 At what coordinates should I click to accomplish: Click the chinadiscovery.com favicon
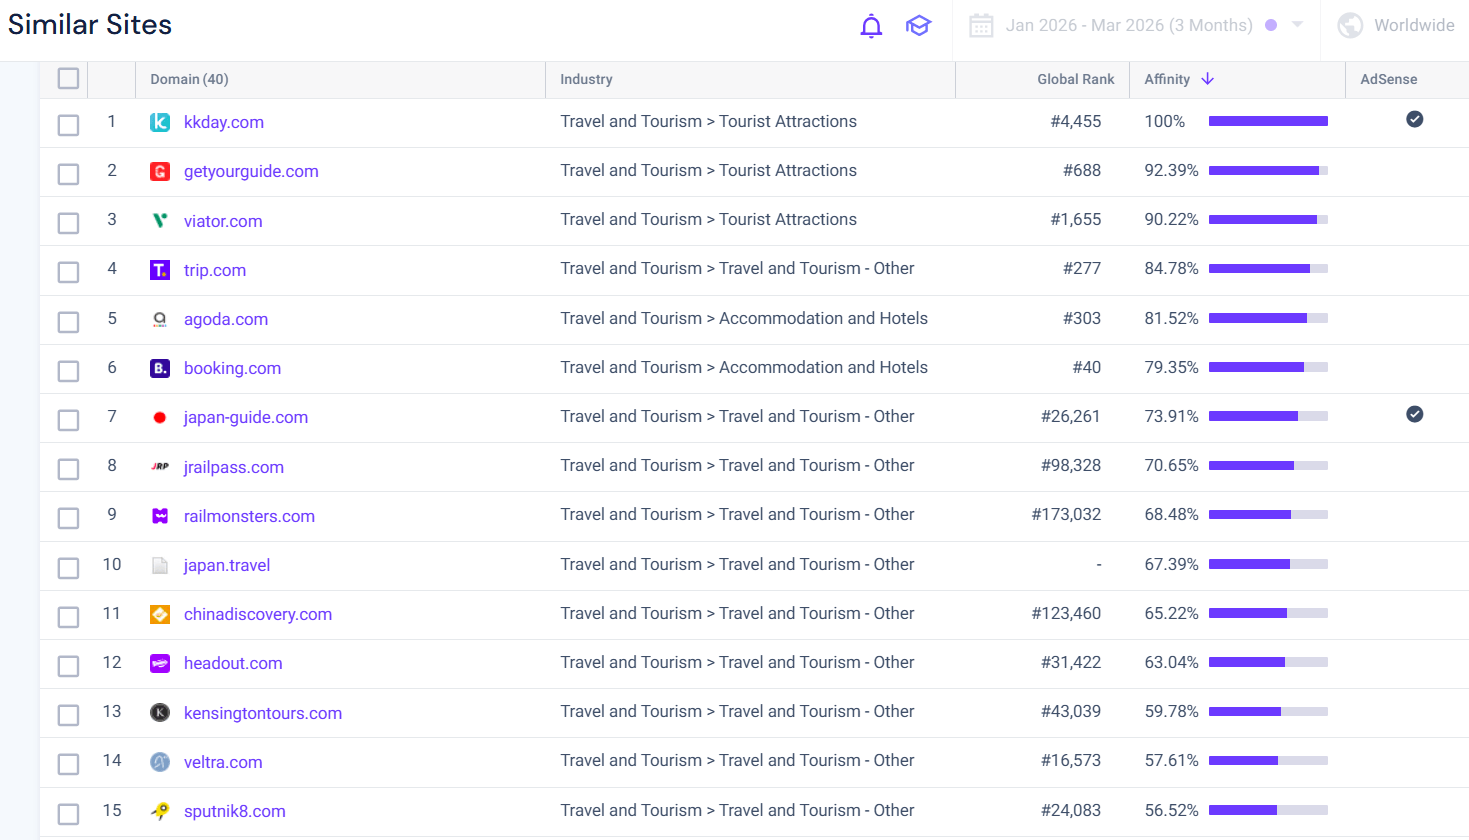coord(160,614)
